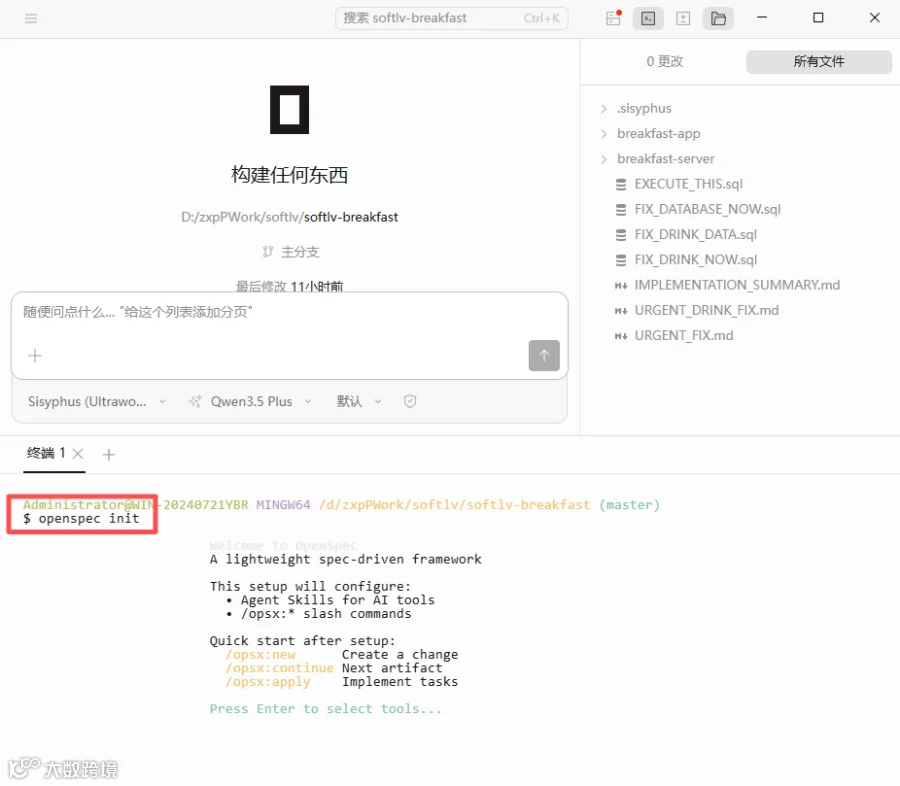This screenshot has width=900, height=786.
Task: Add a new terminal tab
Action: pyautogui.click(x=108, y=455)
